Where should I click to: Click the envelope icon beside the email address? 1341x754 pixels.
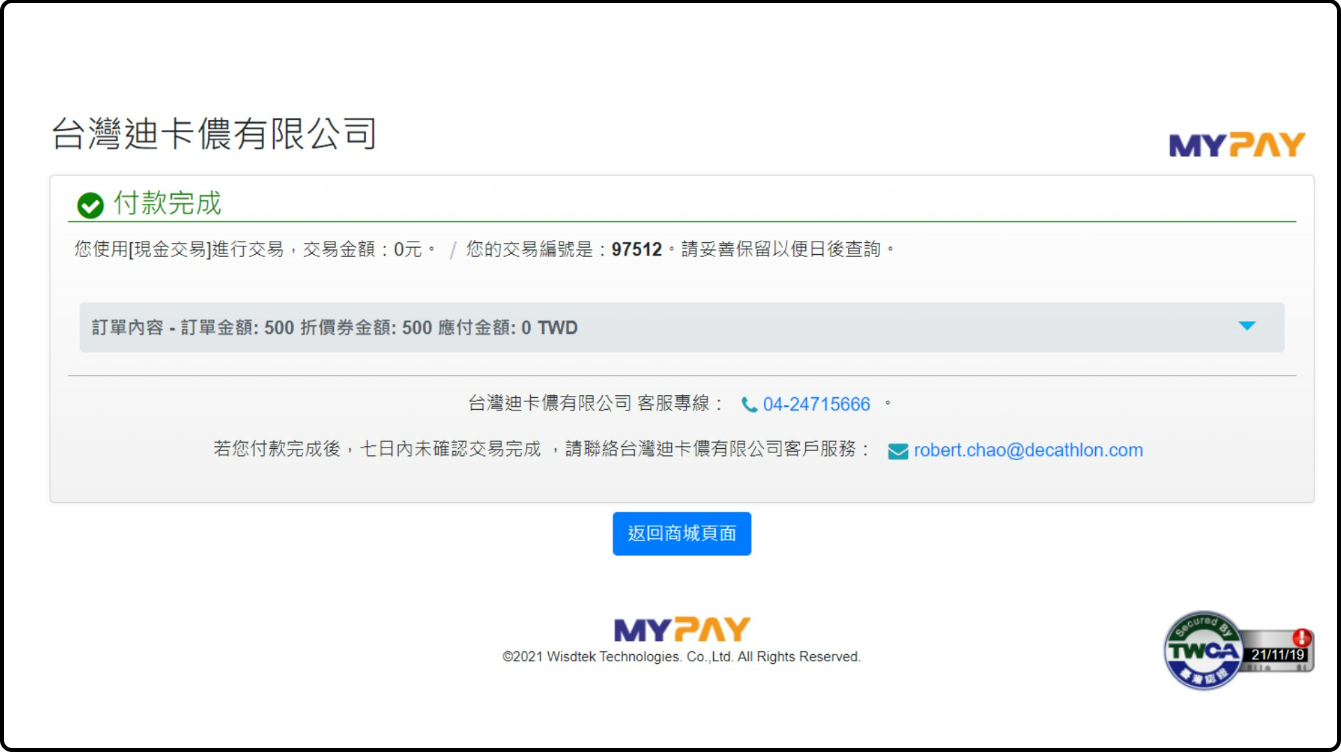click(x=898, y=451)
